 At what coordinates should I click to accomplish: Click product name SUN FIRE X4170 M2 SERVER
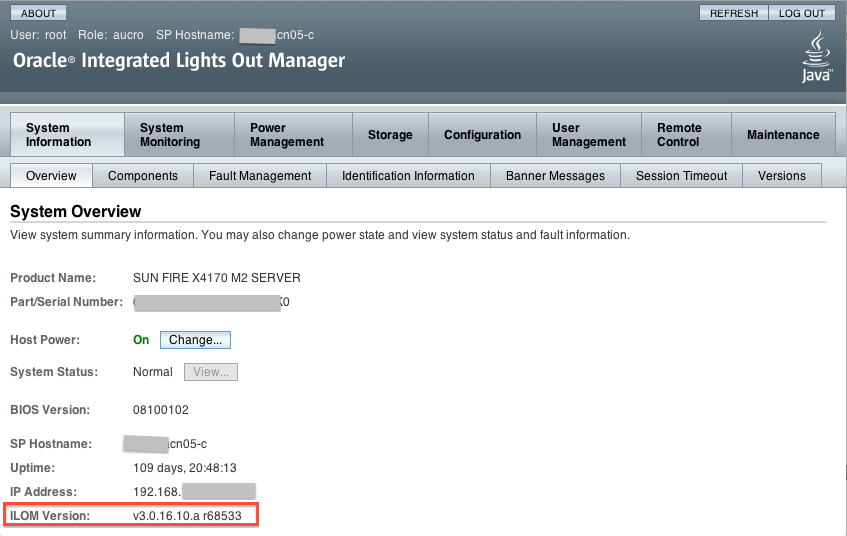pos(217,278)
